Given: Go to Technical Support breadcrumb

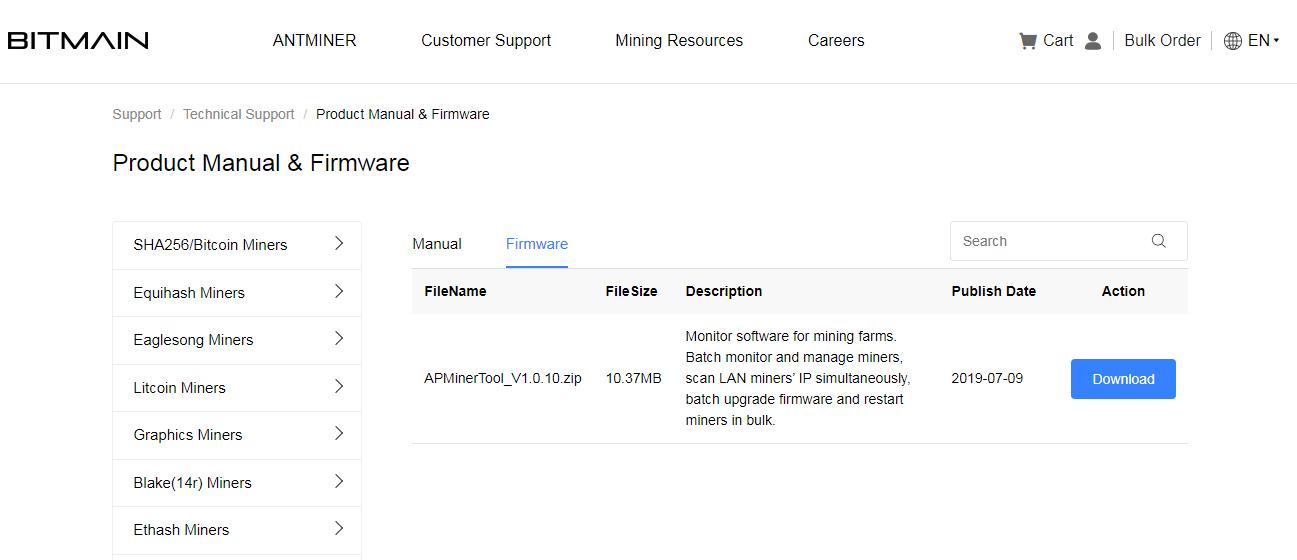Looking at the screenshot, I should [239, 114].
